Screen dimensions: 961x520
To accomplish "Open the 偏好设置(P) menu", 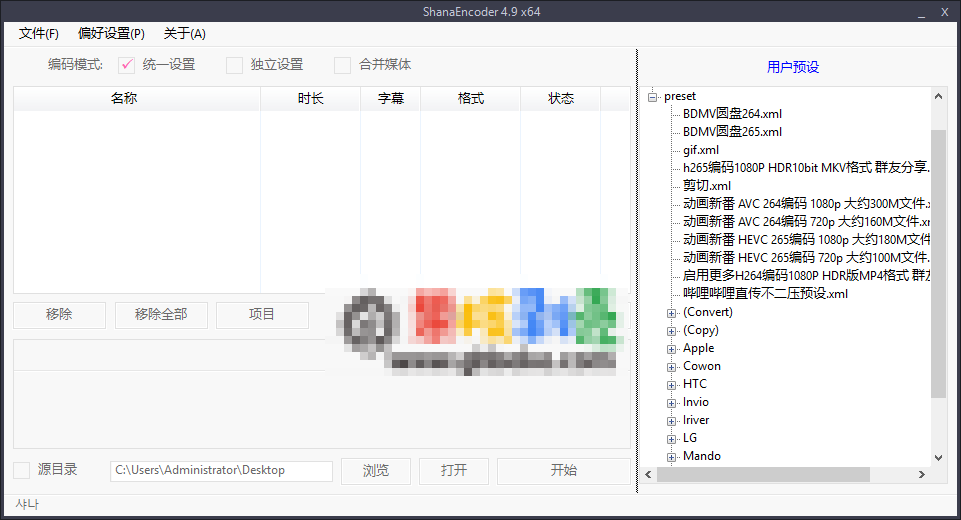I will click(111, 33).
